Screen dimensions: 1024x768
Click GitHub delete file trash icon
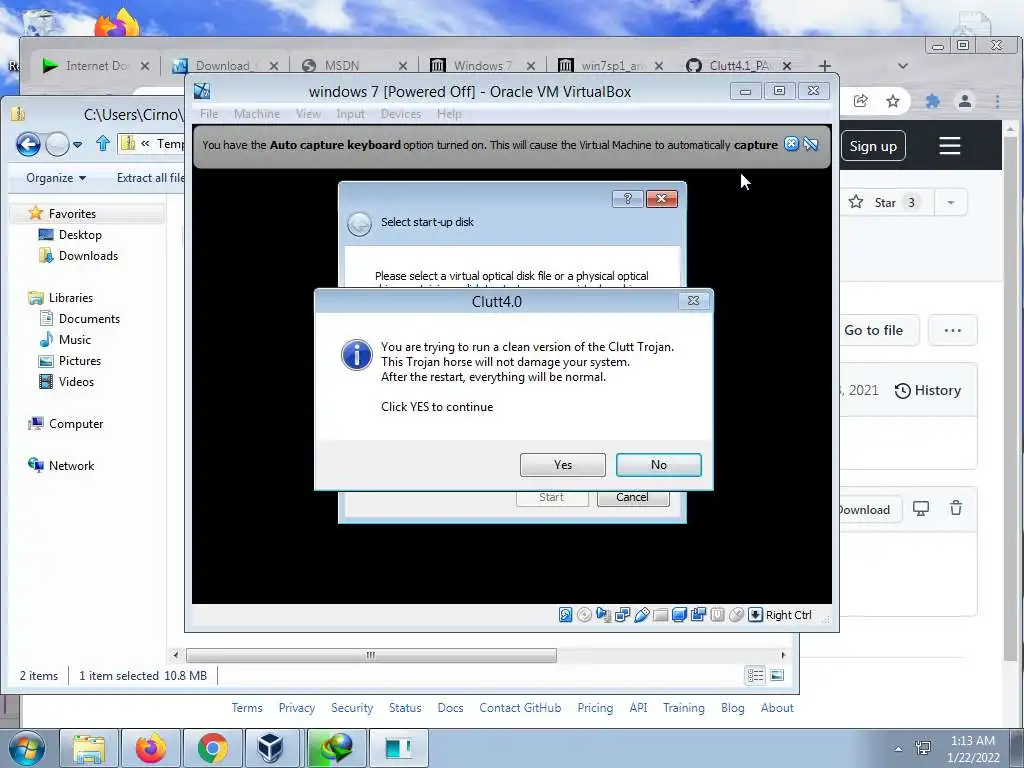(x=955, y=508)
